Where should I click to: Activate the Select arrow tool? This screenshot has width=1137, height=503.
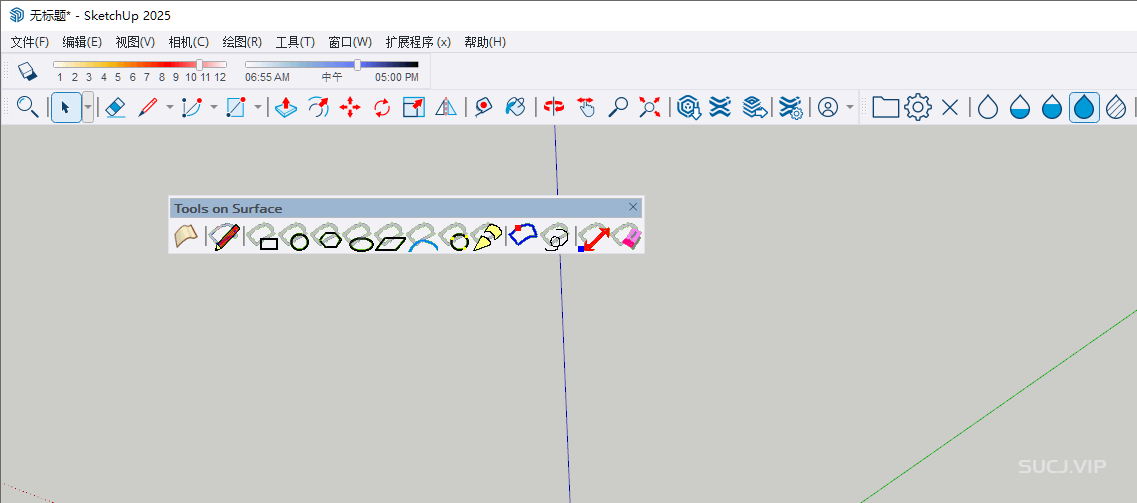[x=66, y=108]
